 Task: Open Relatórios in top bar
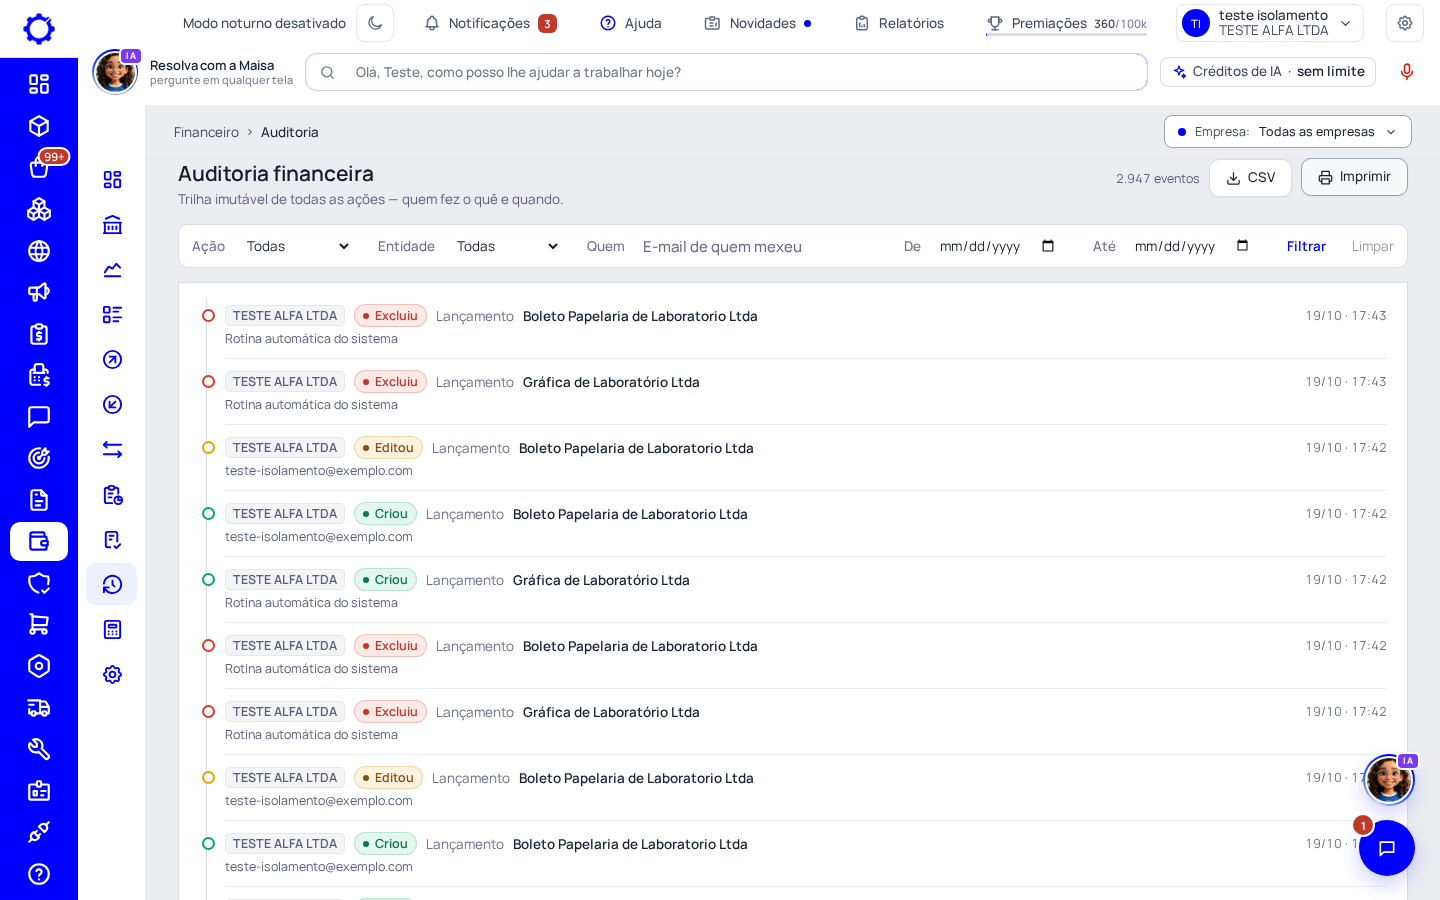coord(899,23)
